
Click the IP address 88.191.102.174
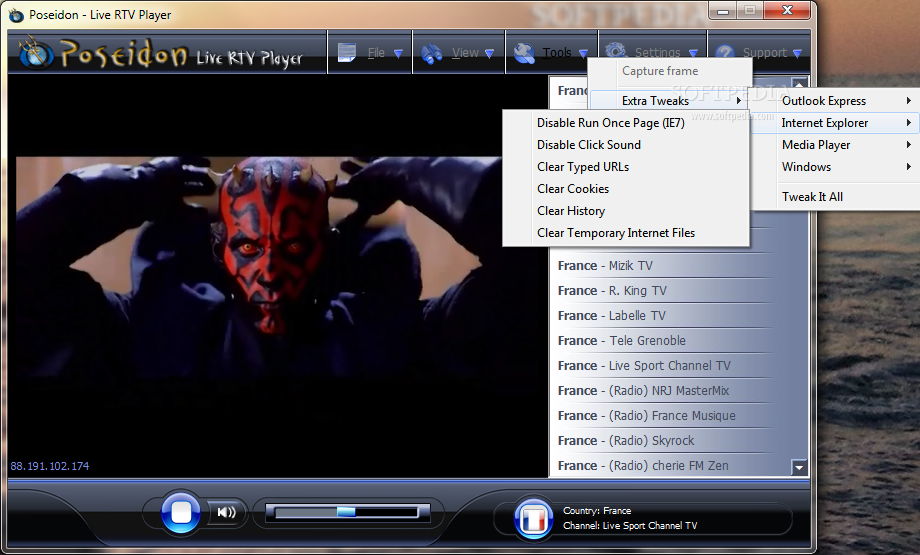50,466
